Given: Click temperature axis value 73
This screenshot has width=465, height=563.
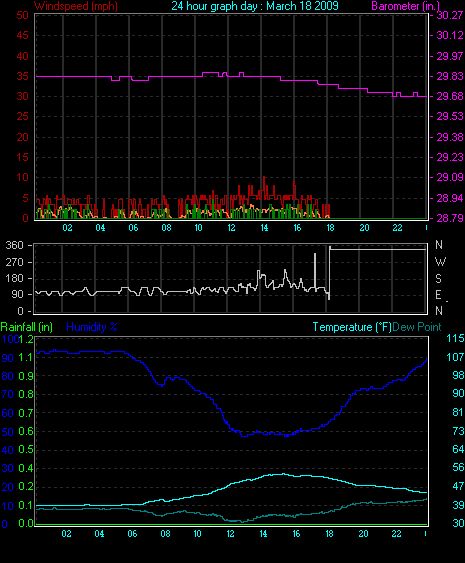Looking at the screenshot, I should point(458,431).
